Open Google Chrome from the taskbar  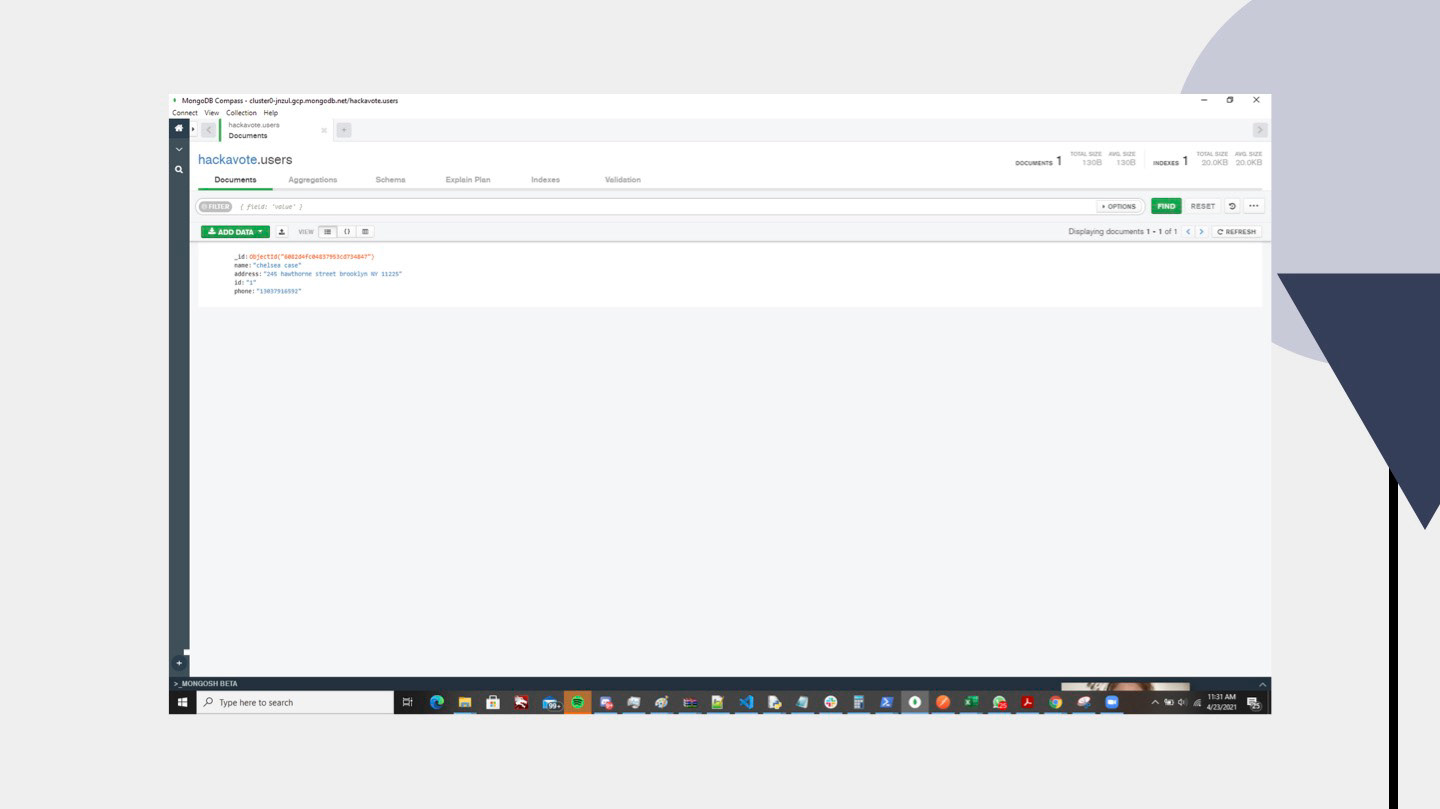click(x=1055, y=702)
